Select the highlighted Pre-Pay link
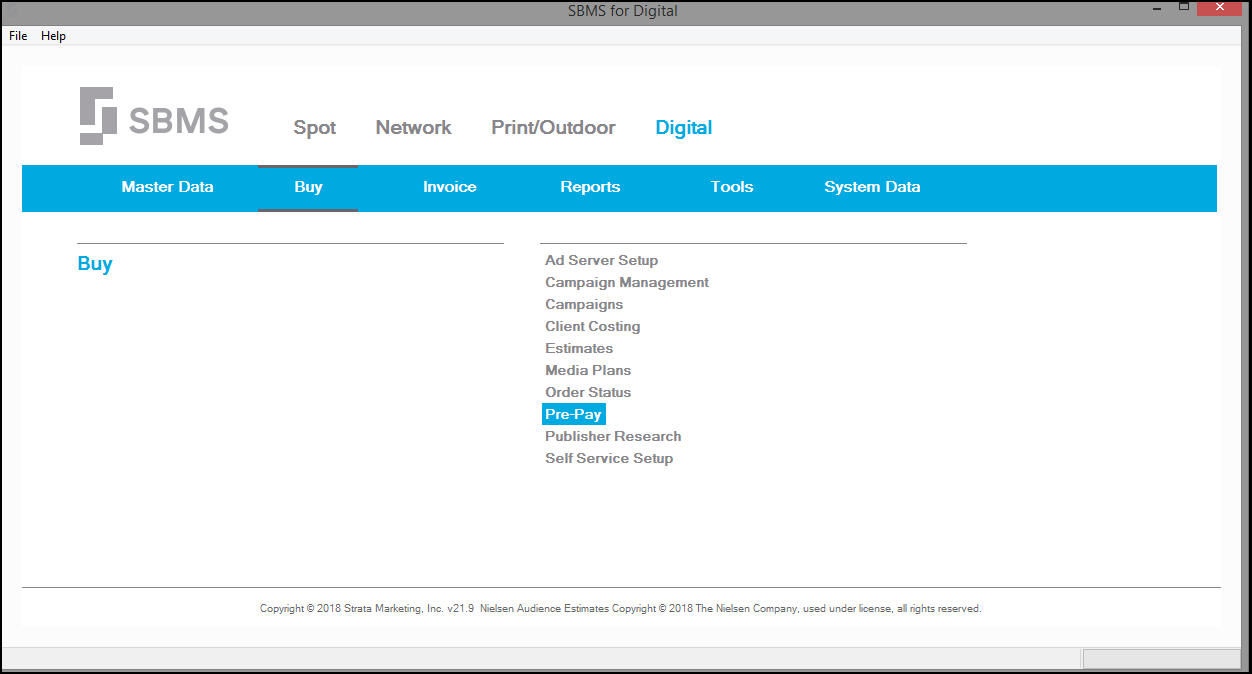1252x674 pixels. pyautogui.click(x=574, y=414)
